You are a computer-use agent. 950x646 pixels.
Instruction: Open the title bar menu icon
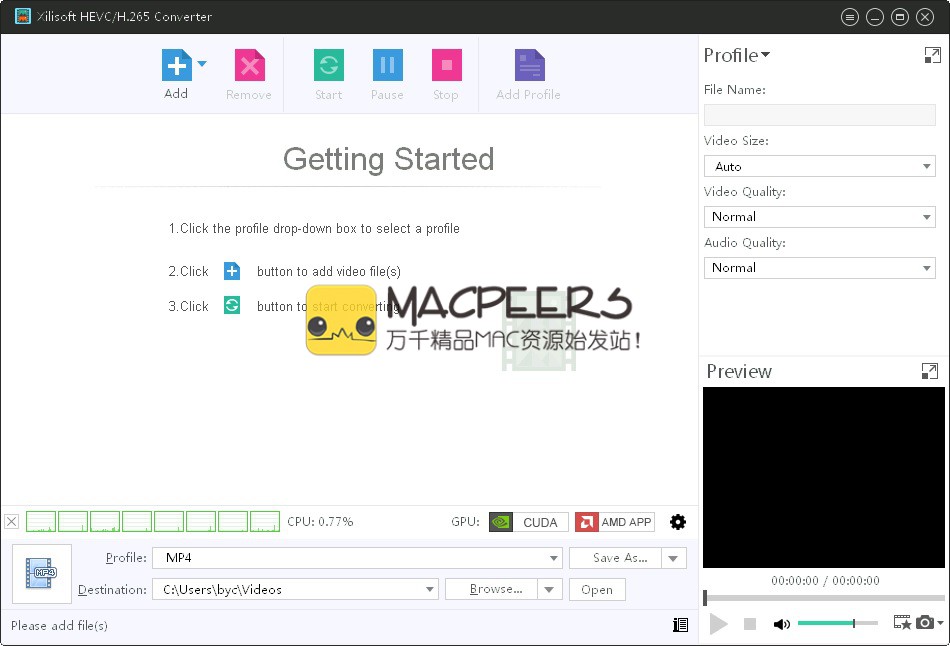[850, 17]
